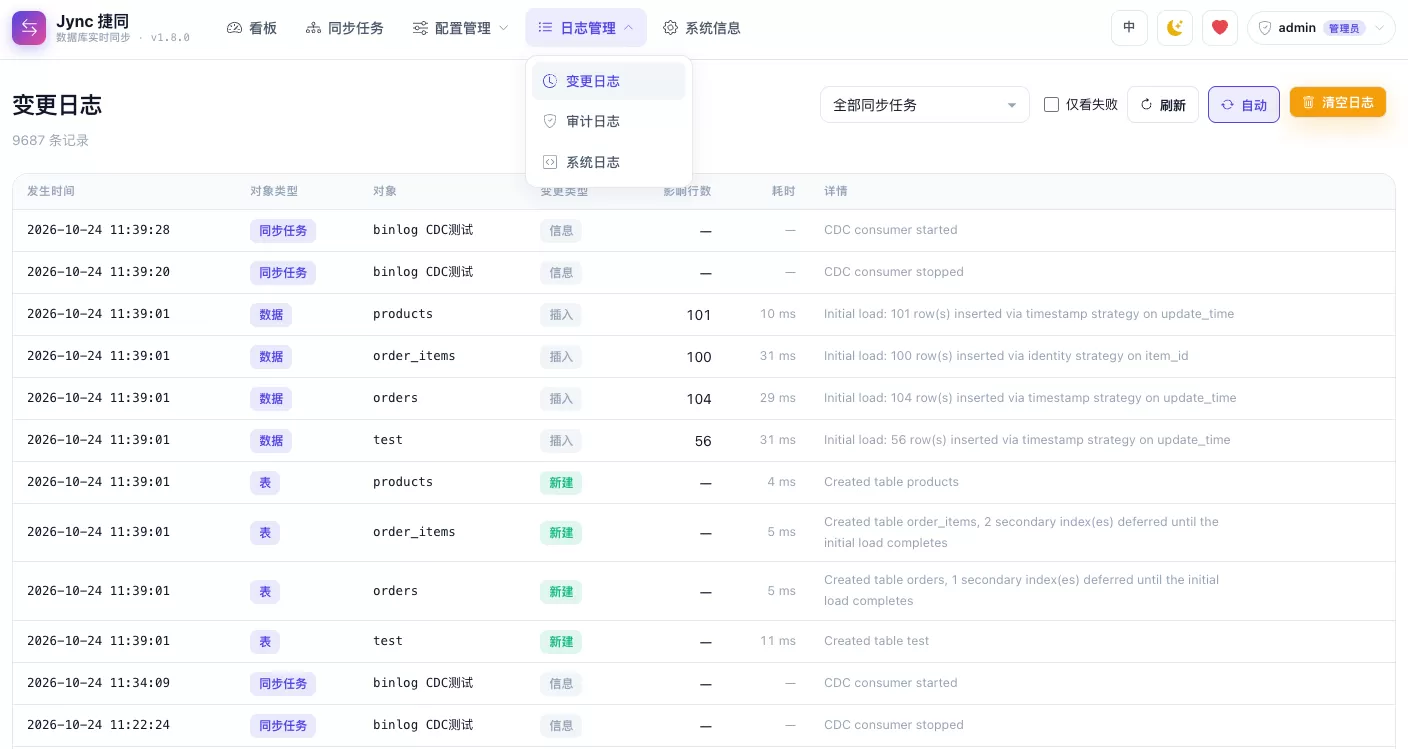Click the affected rows value 104
The image size is (1408, 749).
tap(699, 399)
